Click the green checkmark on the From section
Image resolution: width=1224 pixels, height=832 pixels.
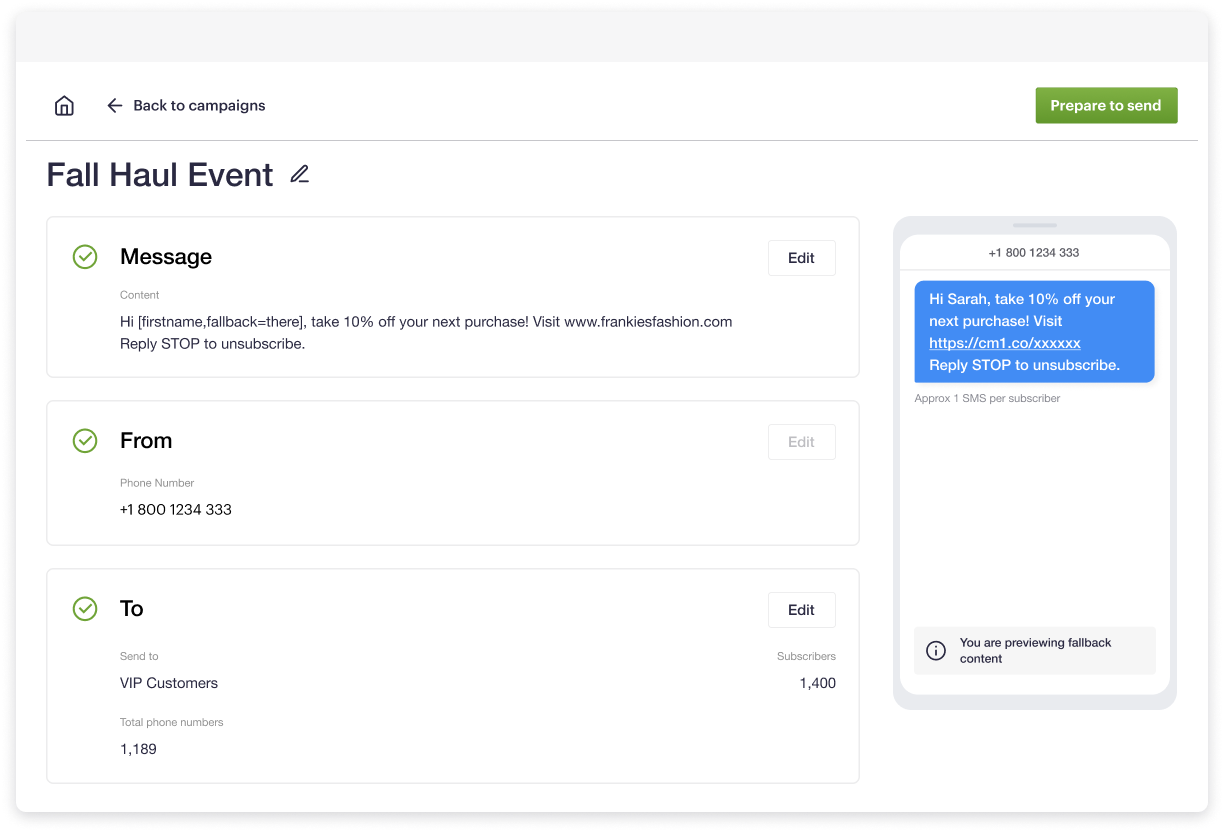[x=85, y=441]
